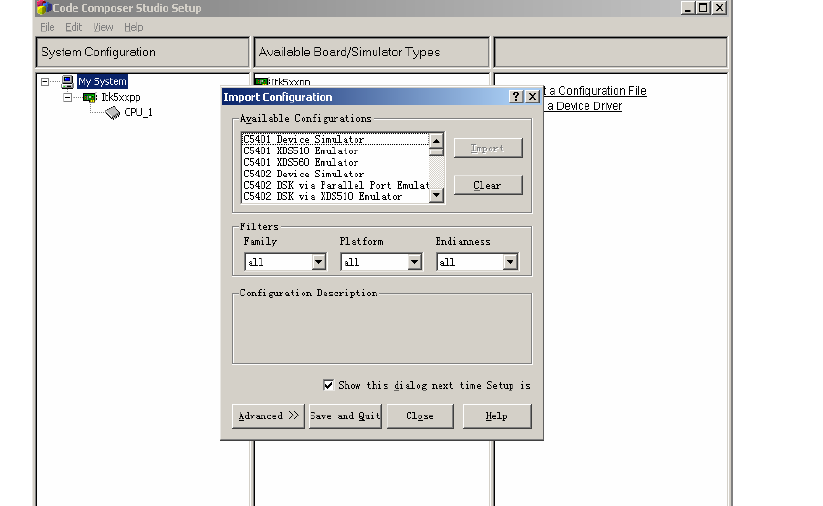Open the Family filter dropdown
The width and height of the screenshot is (823, 506).
tap(318, 262)
